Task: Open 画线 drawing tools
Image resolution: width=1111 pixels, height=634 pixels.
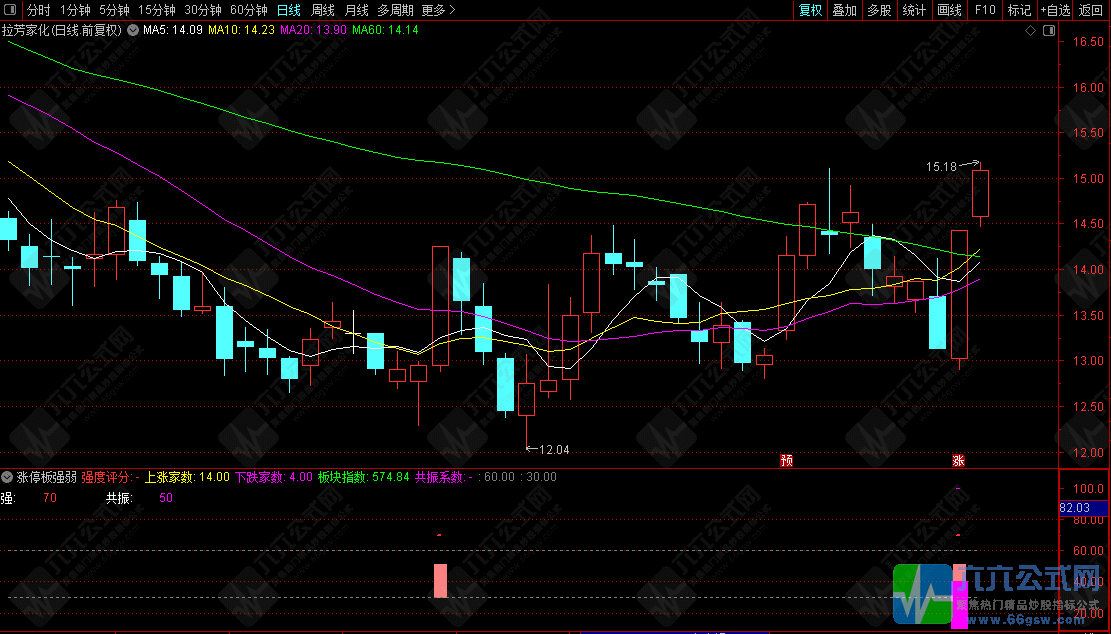Action: [949, 10]
